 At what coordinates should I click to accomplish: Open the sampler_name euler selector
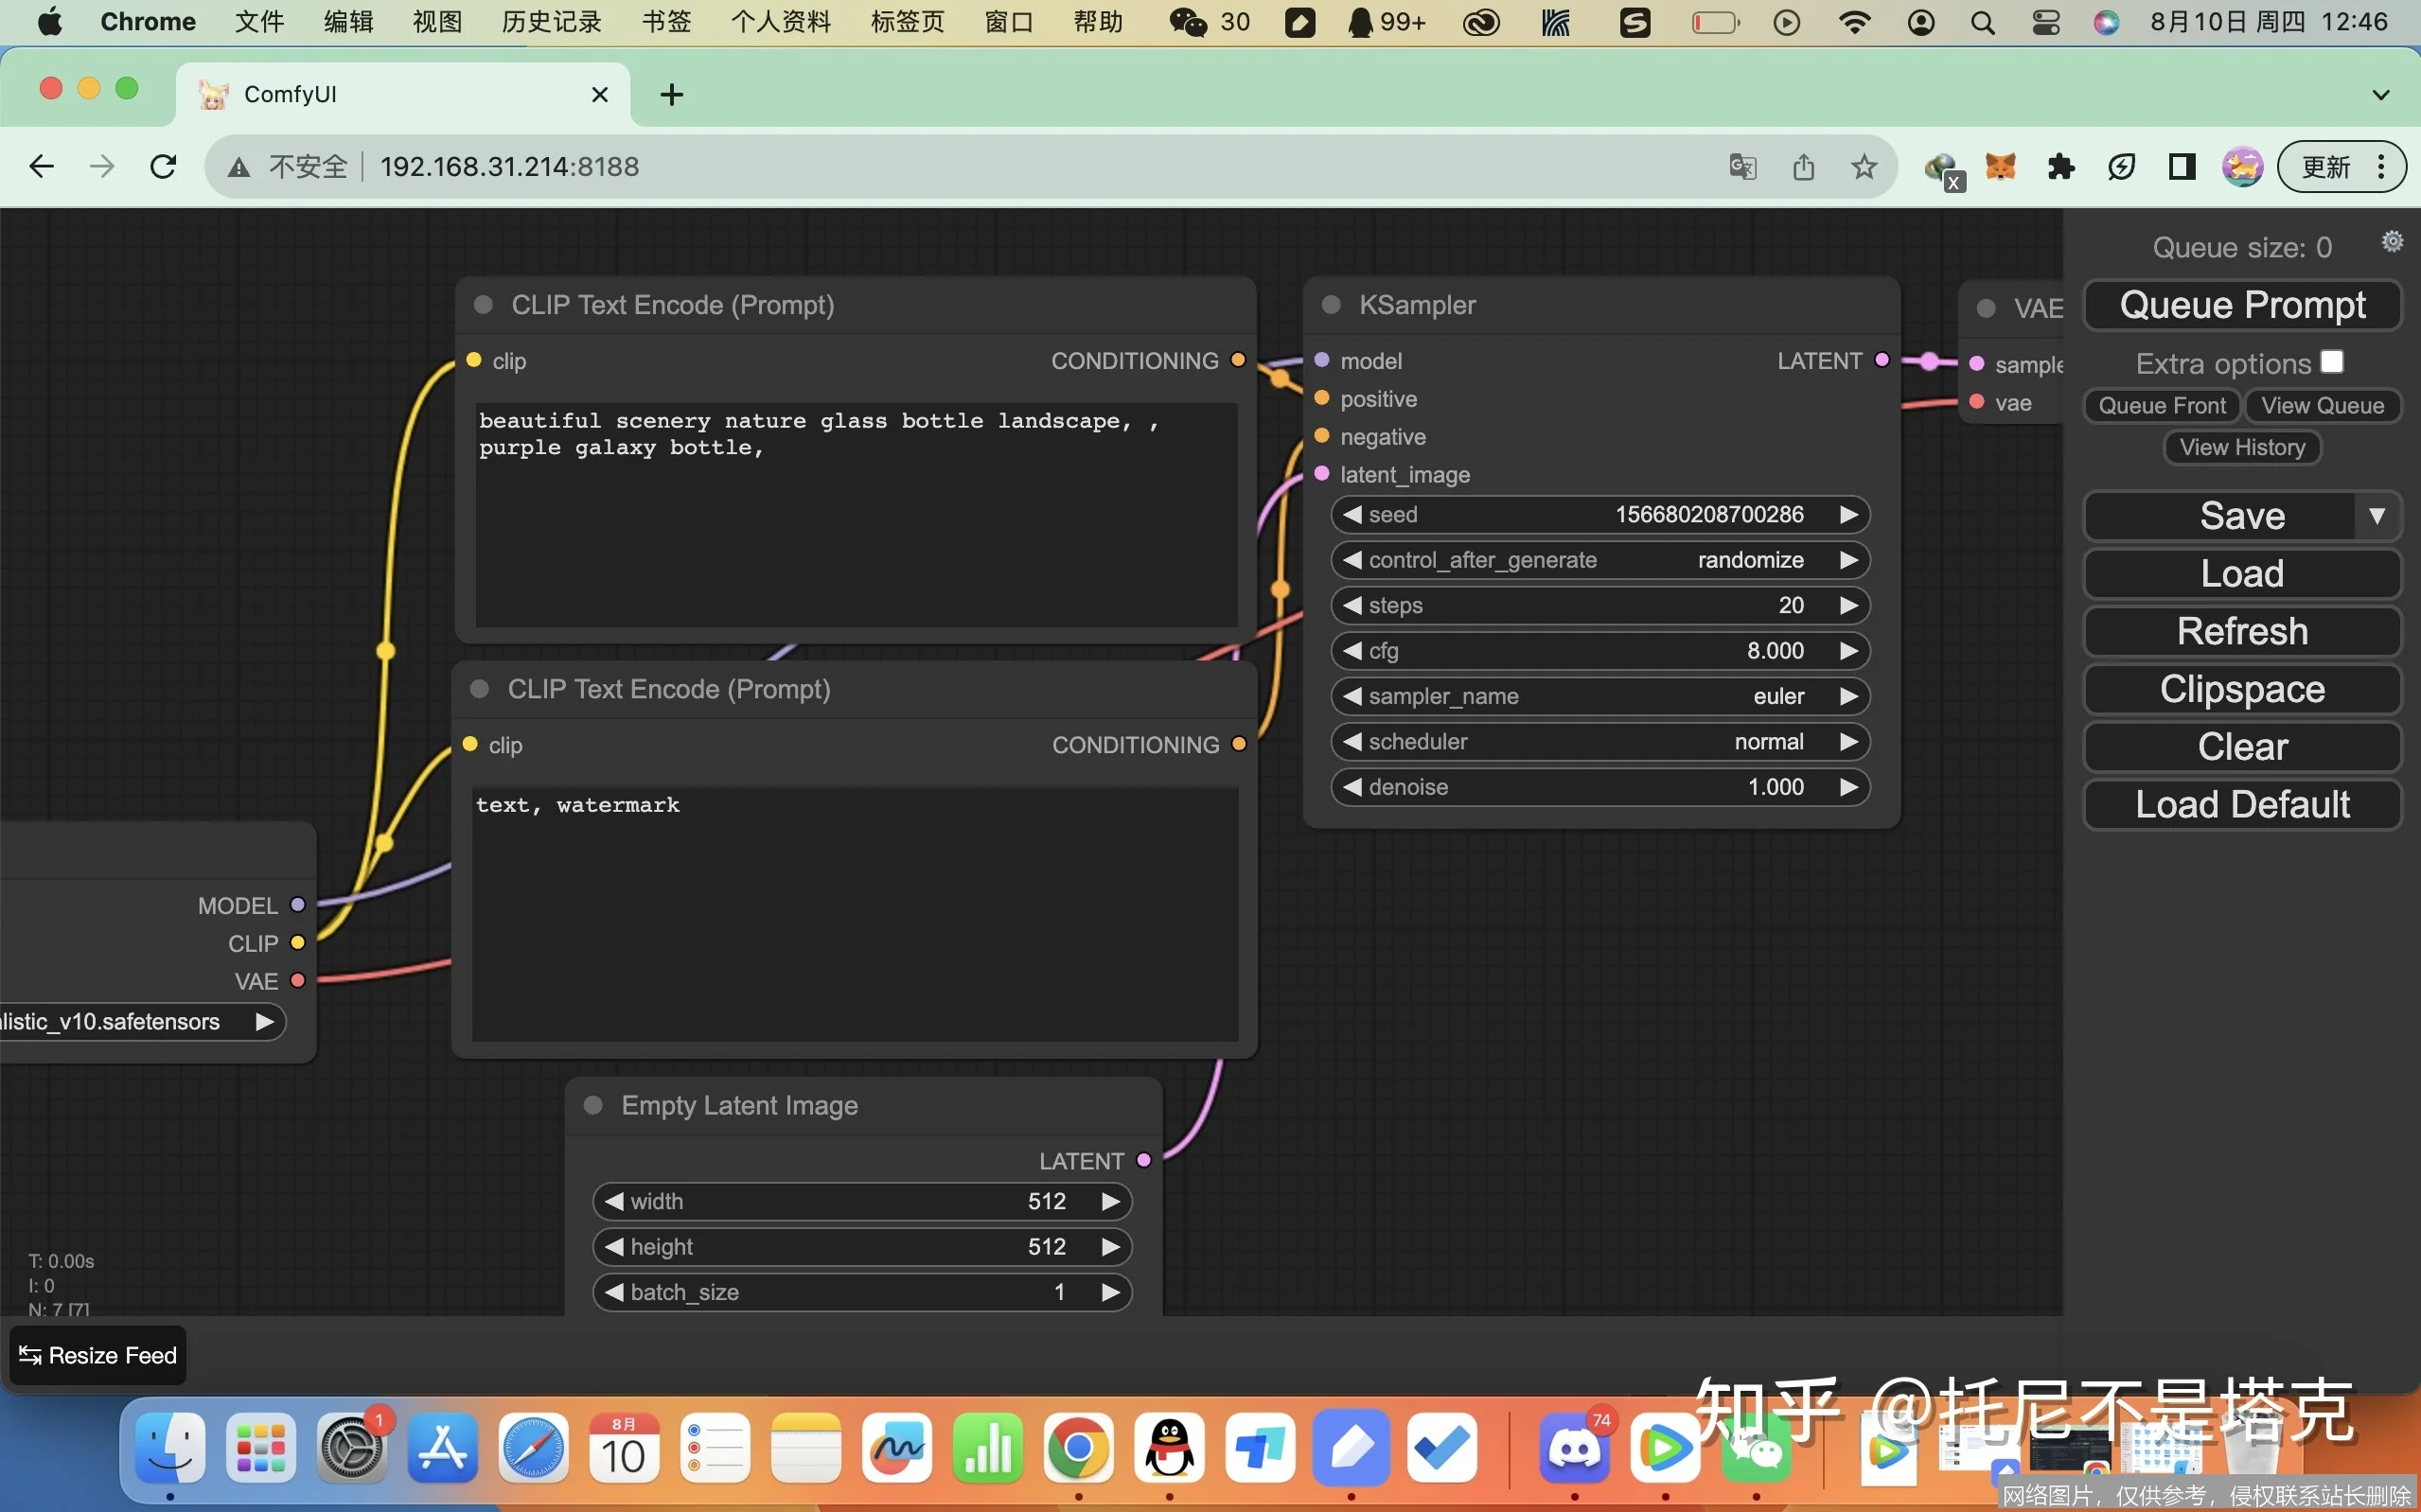1600,696
